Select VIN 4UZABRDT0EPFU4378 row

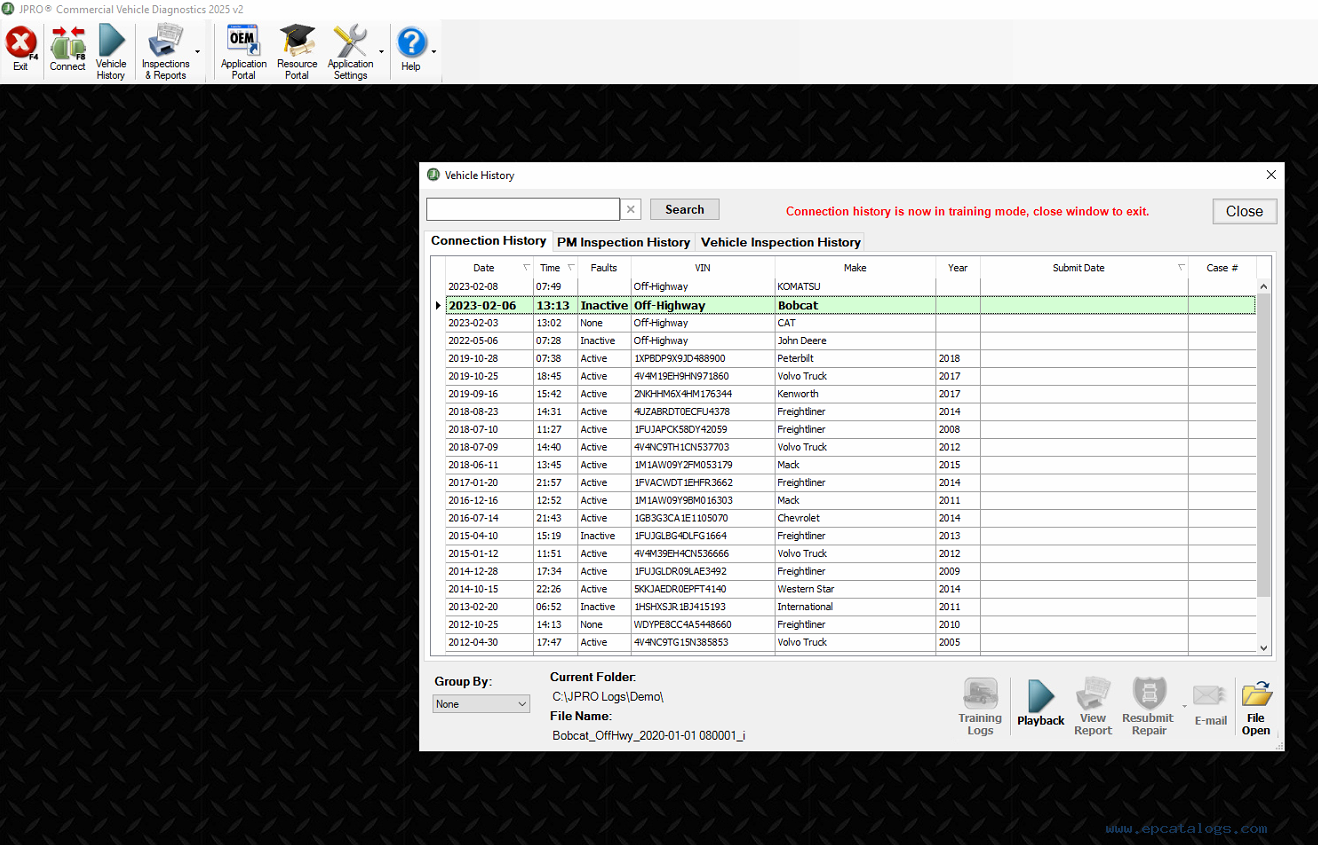[850, 411]
